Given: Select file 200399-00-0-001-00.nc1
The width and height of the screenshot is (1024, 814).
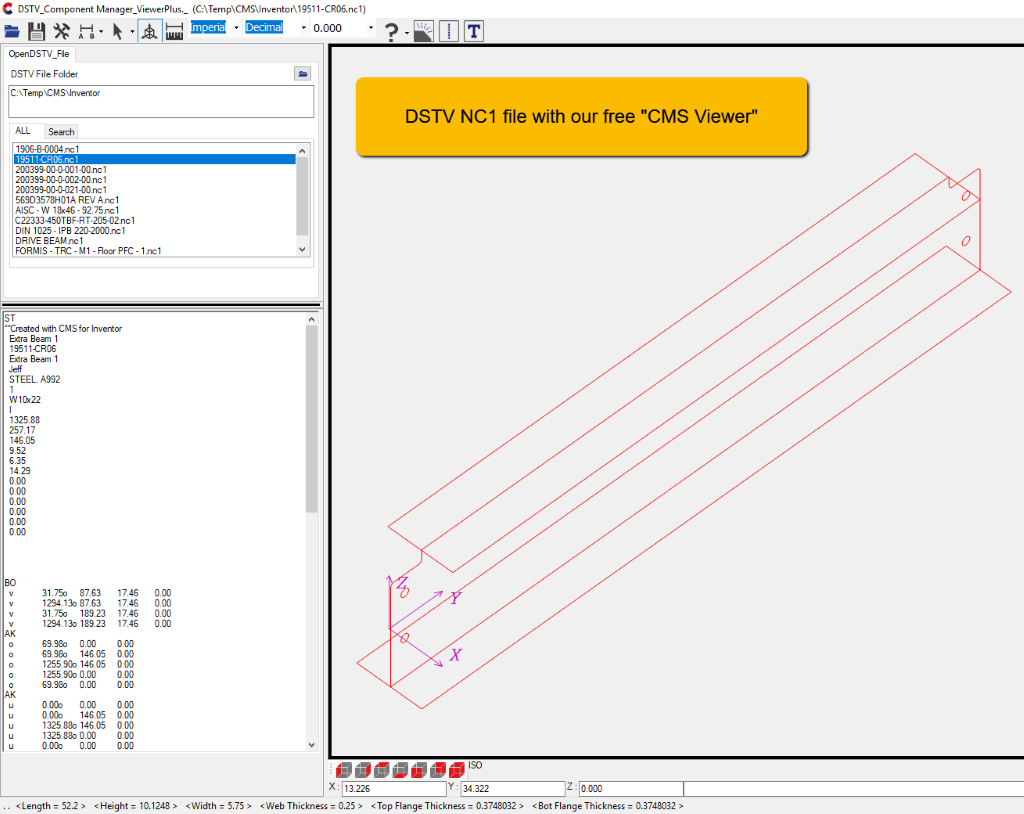Looking at the screenshot, I should 154,169.
